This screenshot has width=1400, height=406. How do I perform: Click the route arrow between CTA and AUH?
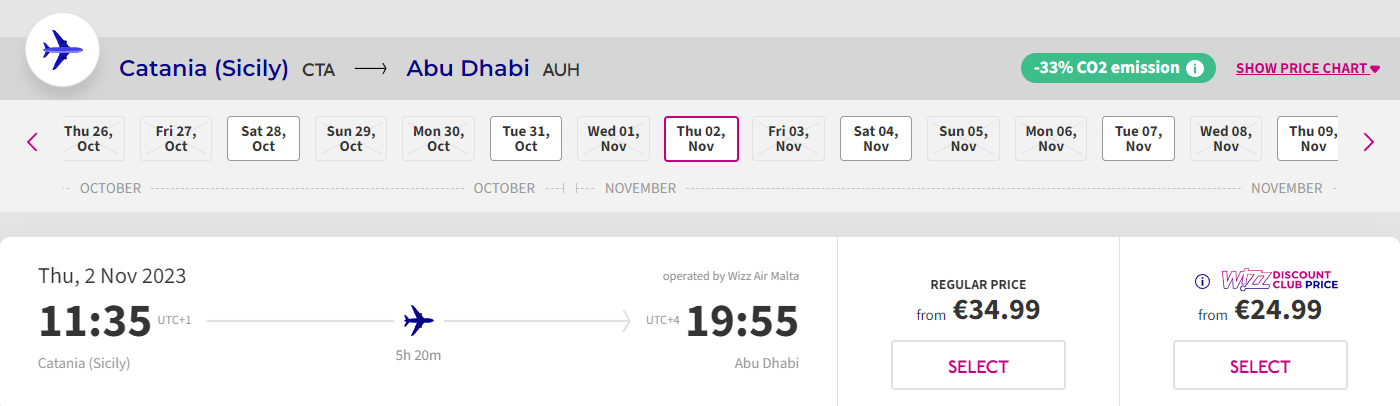pos(370,69)
